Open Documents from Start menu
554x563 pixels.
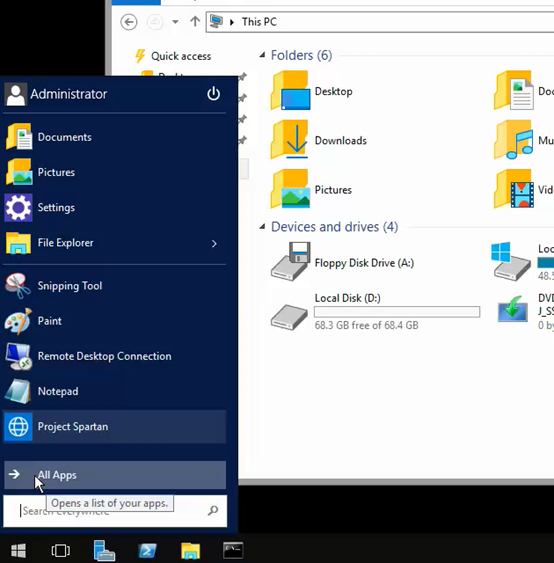point(115,137)
